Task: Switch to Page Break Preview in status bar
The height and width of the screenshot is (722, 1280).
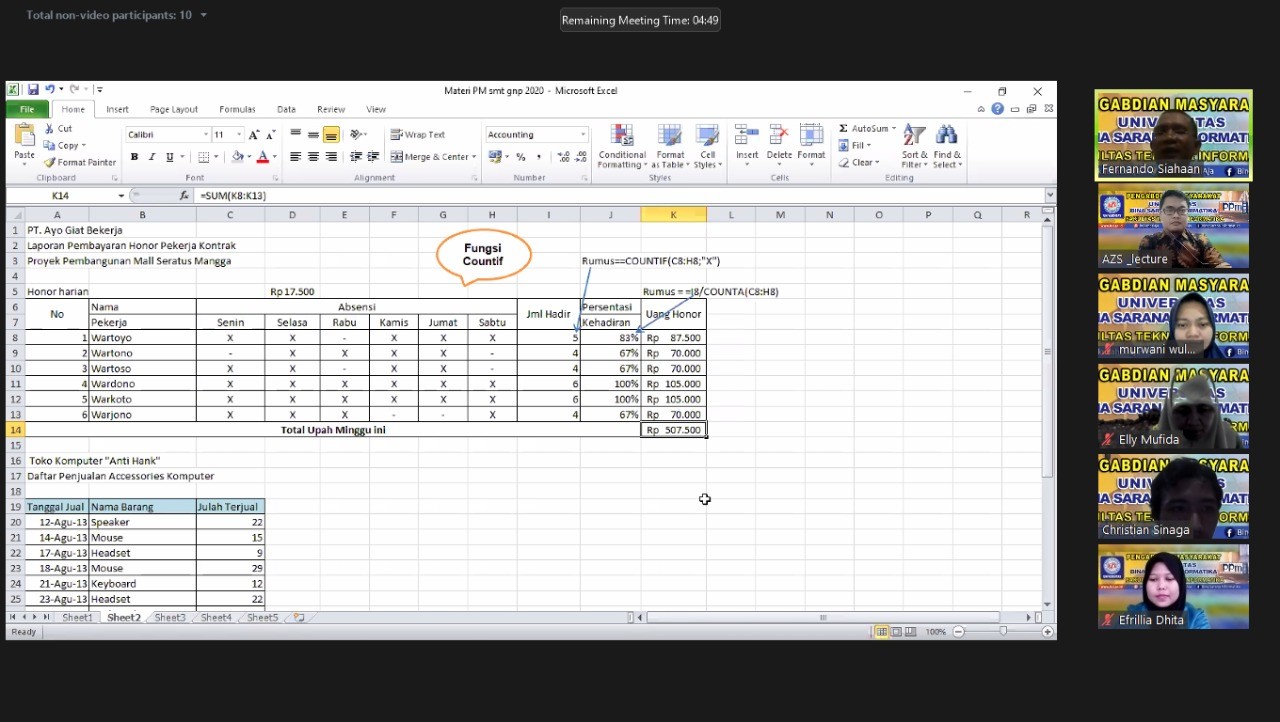Action: pos(912,632)
